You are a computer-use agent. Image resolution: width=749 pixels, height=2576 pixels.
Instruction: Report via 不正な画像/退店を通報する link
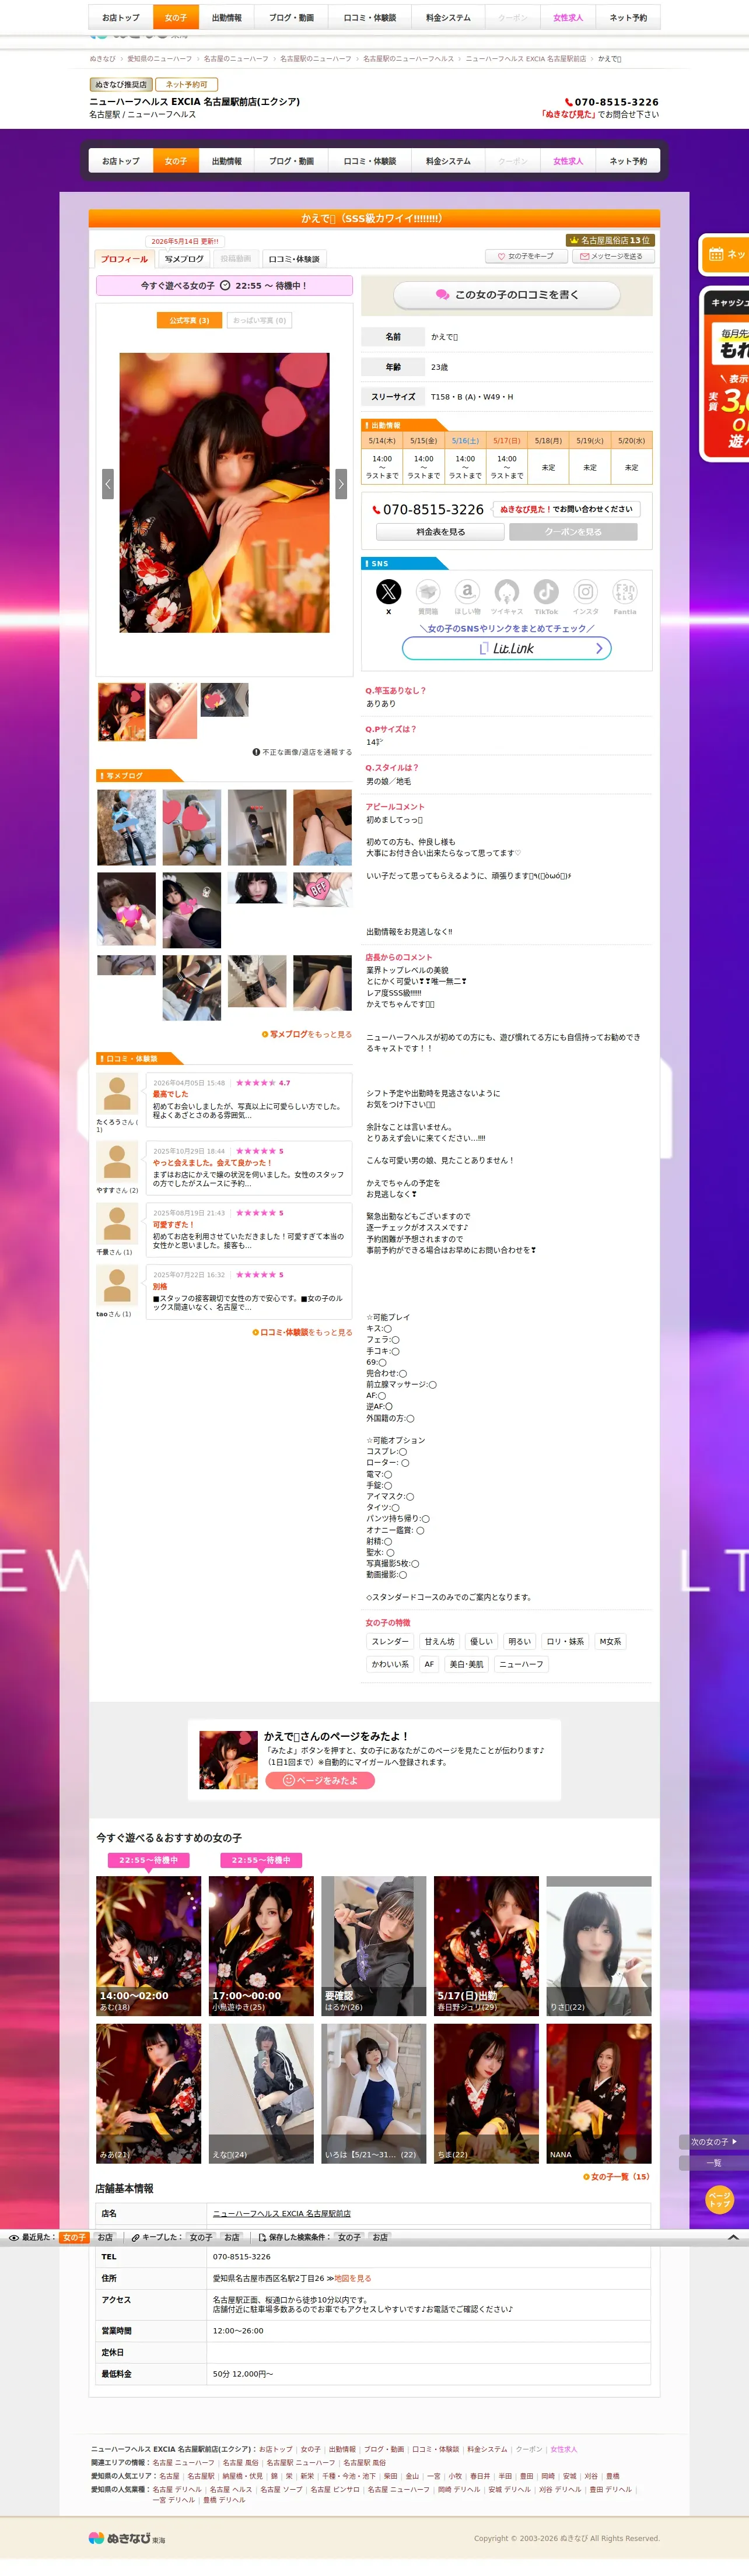(x=302, y=752)
